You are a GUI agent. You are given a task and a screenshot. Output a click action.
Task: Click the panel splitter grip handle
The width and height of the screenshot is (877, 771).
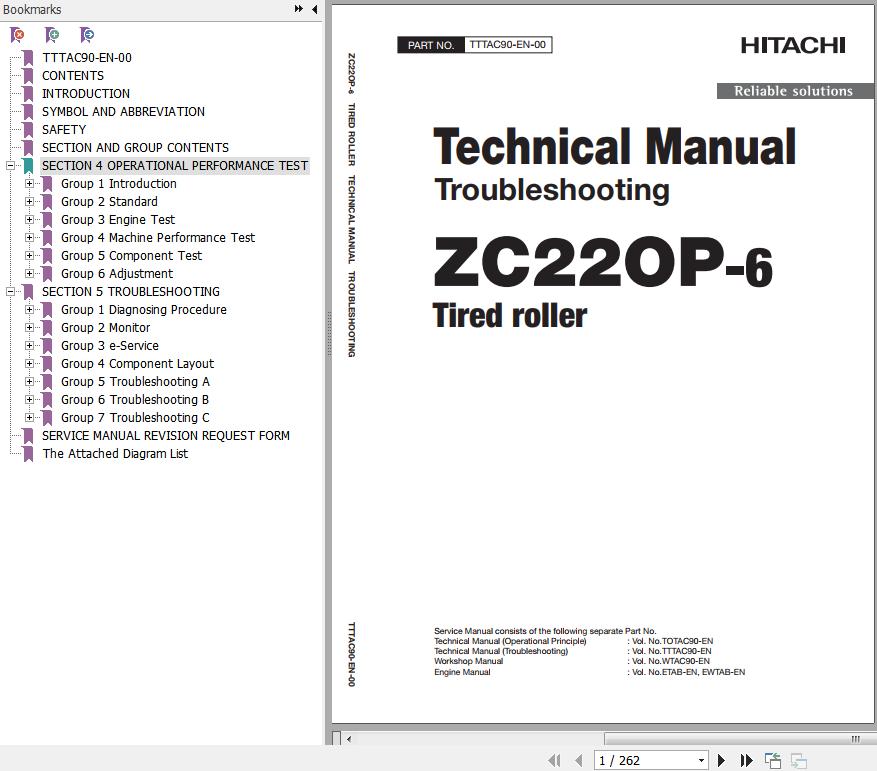329,334
